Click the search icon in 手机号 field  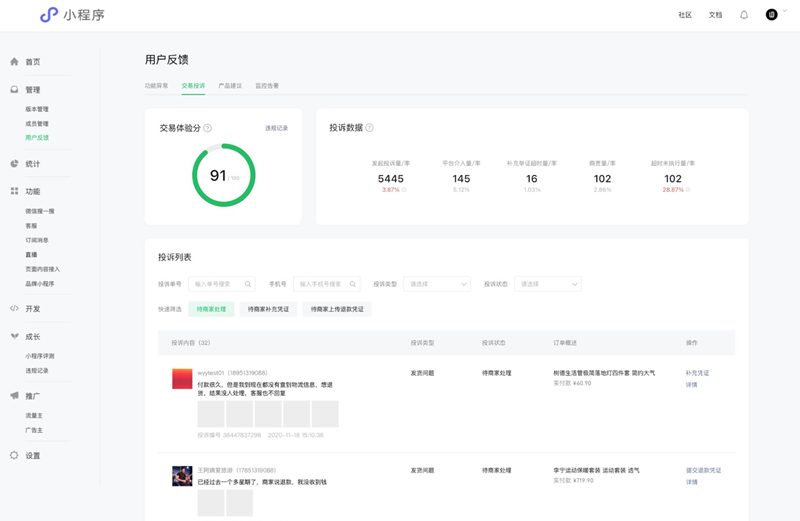click(353, 284)
